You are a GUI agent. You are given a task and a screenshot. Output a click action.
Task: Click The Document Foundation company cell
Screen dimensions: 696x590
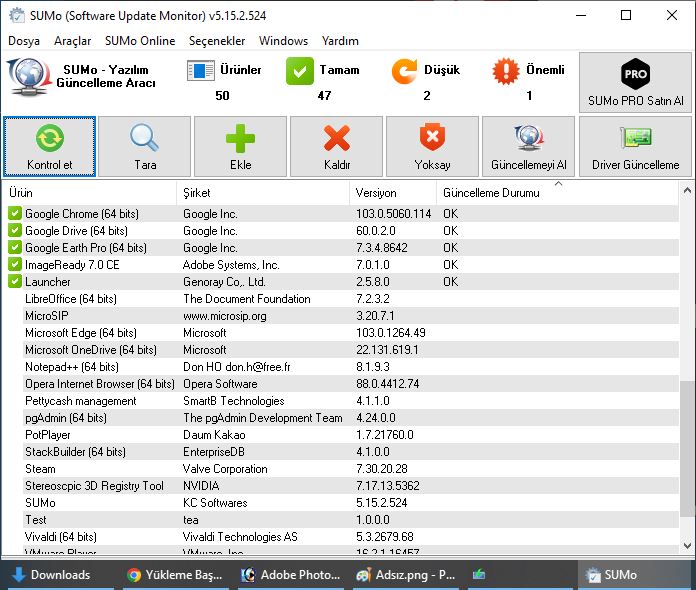click(247, 299)
